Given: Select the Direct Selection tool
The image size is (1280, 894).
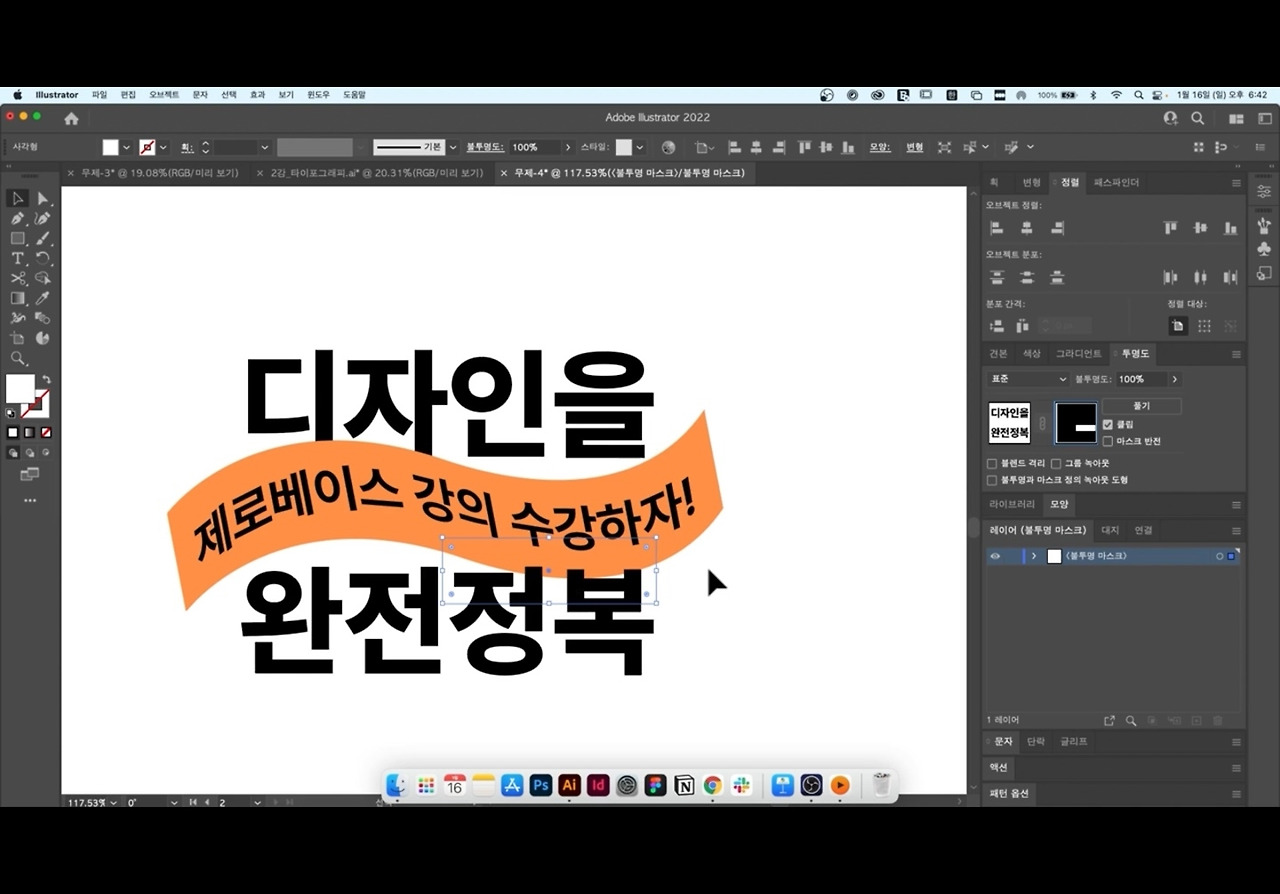Looking at the screenshot, I should coord(43,199).
